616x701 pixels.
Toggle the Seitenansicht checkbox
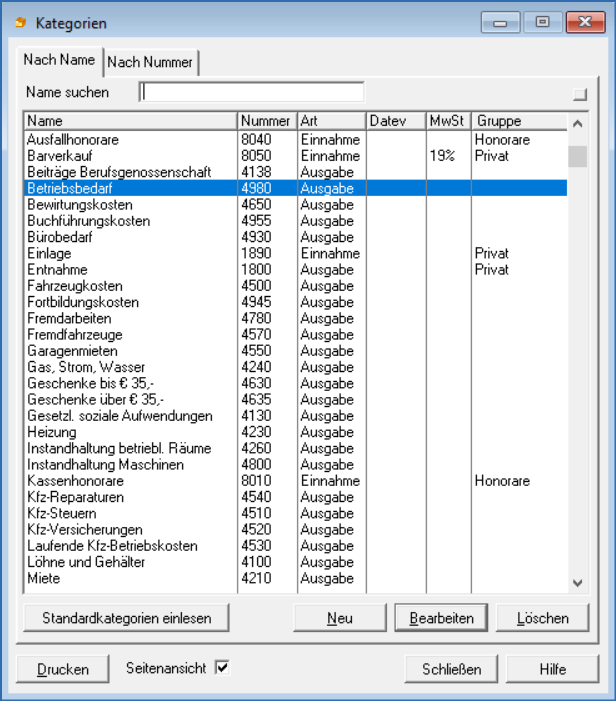tap(222, 668)
